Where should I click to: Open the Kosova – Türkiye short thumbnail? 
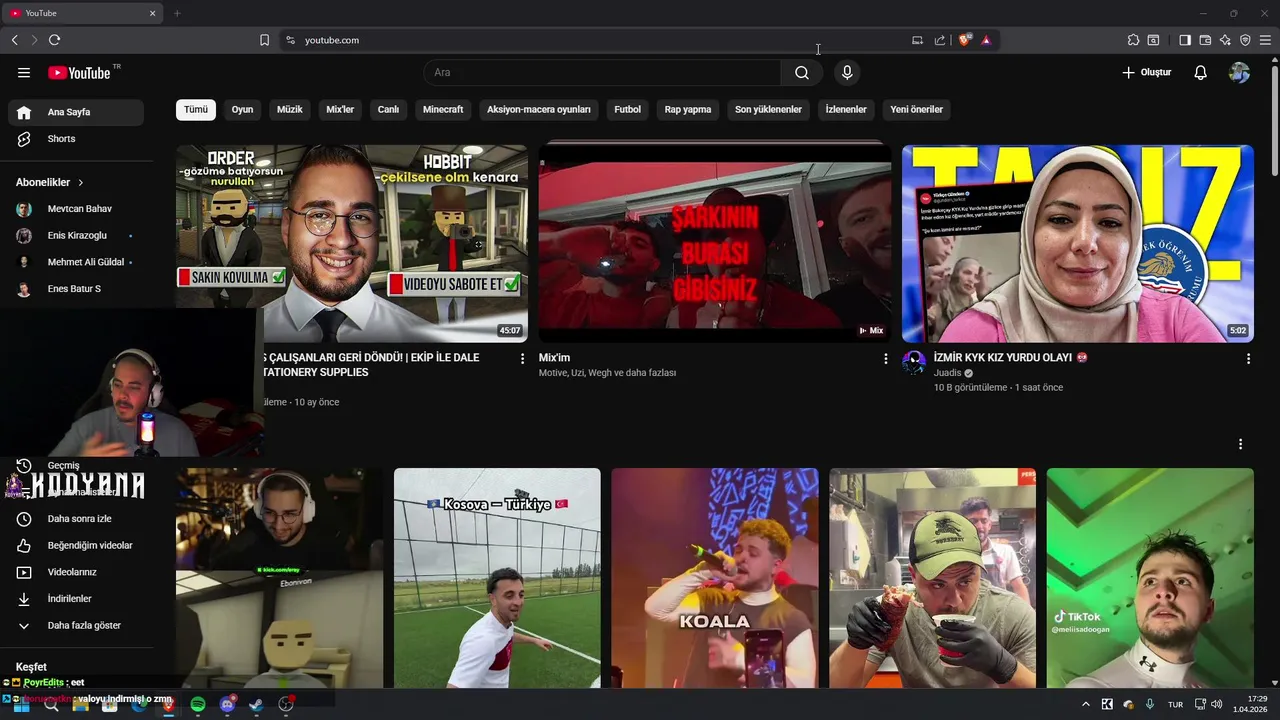pyautogui.click(x=497, y=578)
